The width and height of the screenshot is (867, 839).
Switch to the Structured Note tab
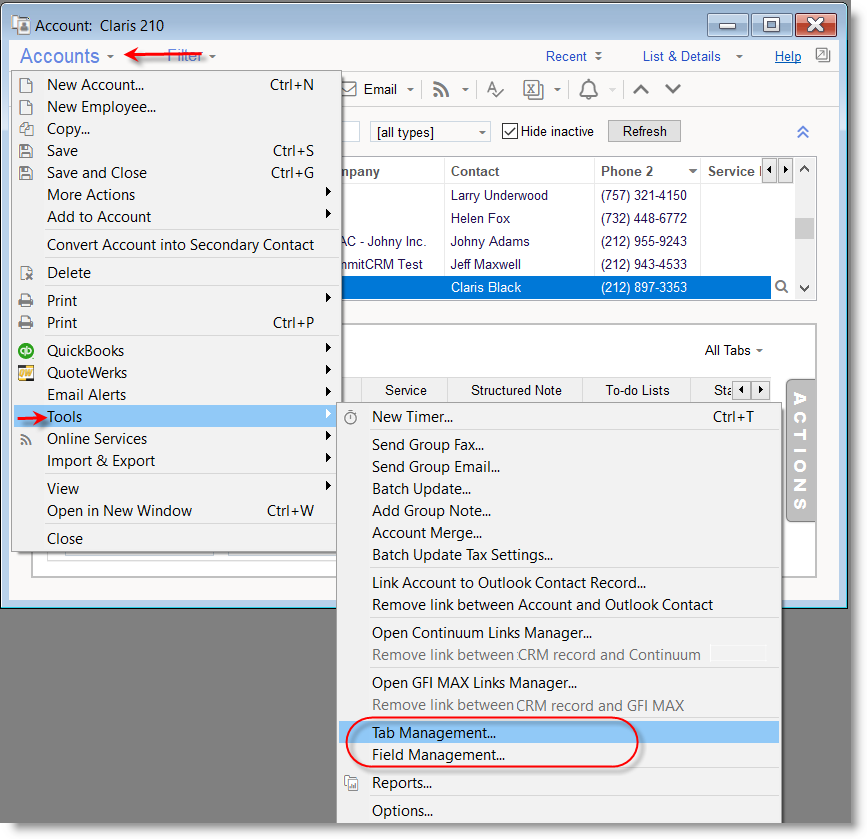tap(516, 390)
